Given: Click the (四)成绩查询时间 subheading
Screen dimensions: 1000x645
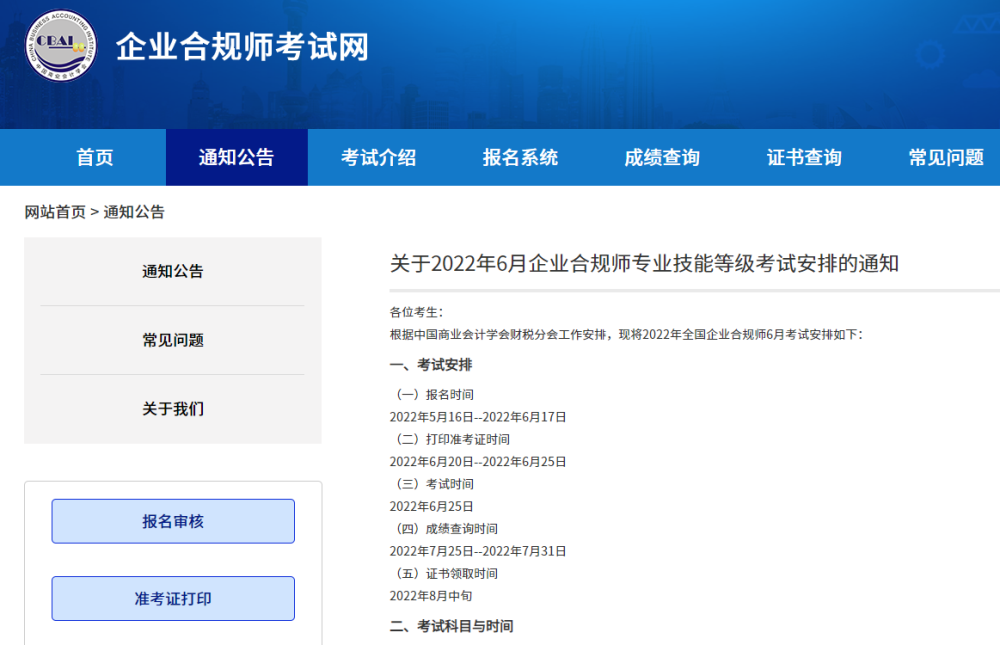Looking at the screenshot, I should pos(446,529).
